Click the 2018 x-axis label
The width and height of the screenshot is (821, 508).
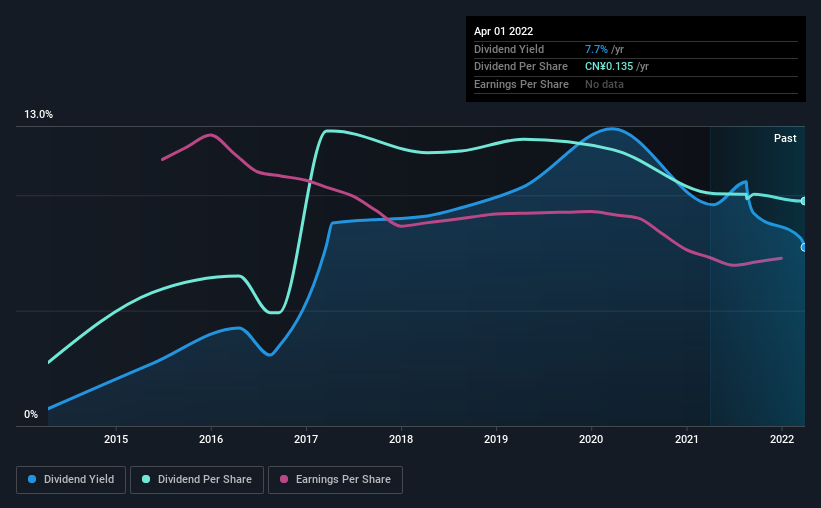click(401, 439)
